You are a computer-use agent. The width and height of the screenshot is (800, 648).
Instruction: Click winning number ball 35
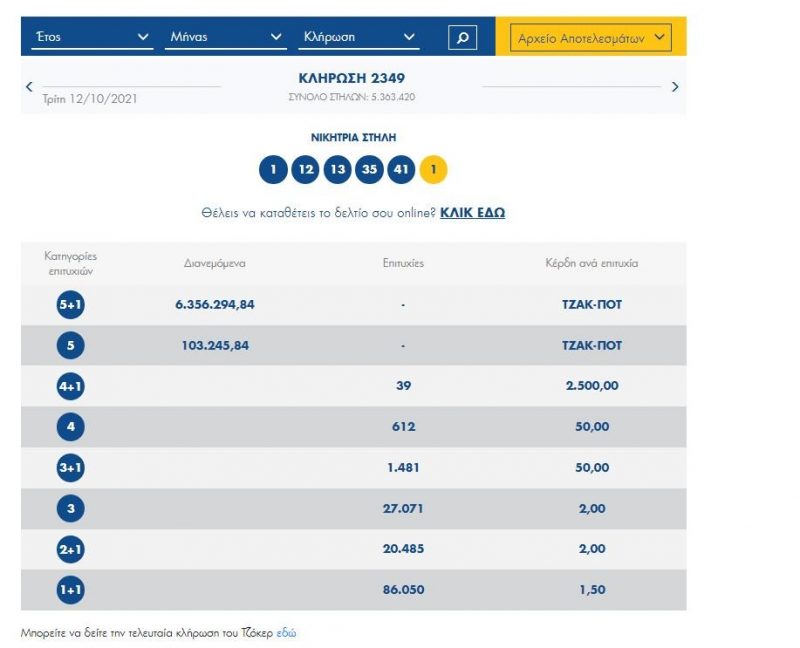pos(369,170)
